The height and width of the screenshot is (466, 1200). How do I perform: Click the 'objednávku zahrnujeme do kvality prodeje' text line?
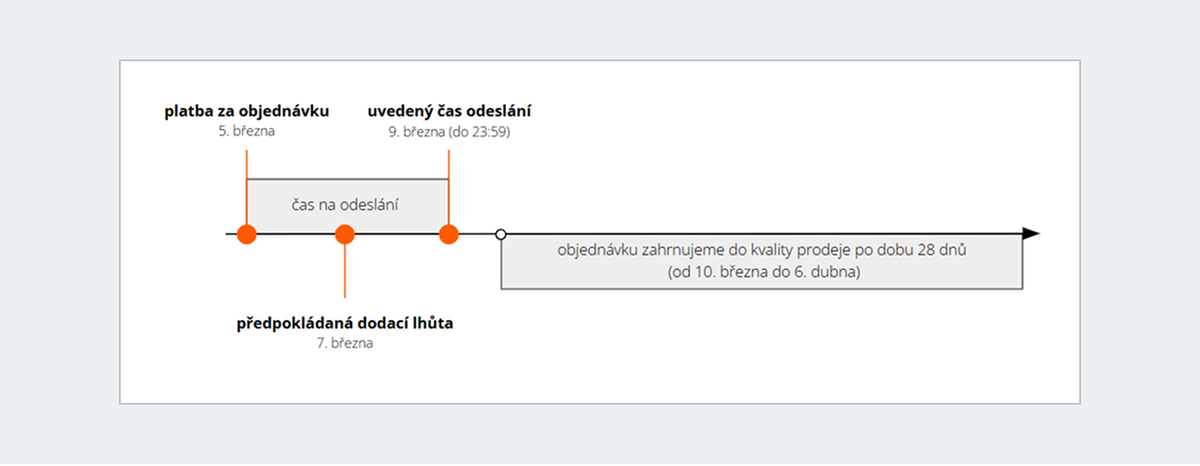pos(762,250)
